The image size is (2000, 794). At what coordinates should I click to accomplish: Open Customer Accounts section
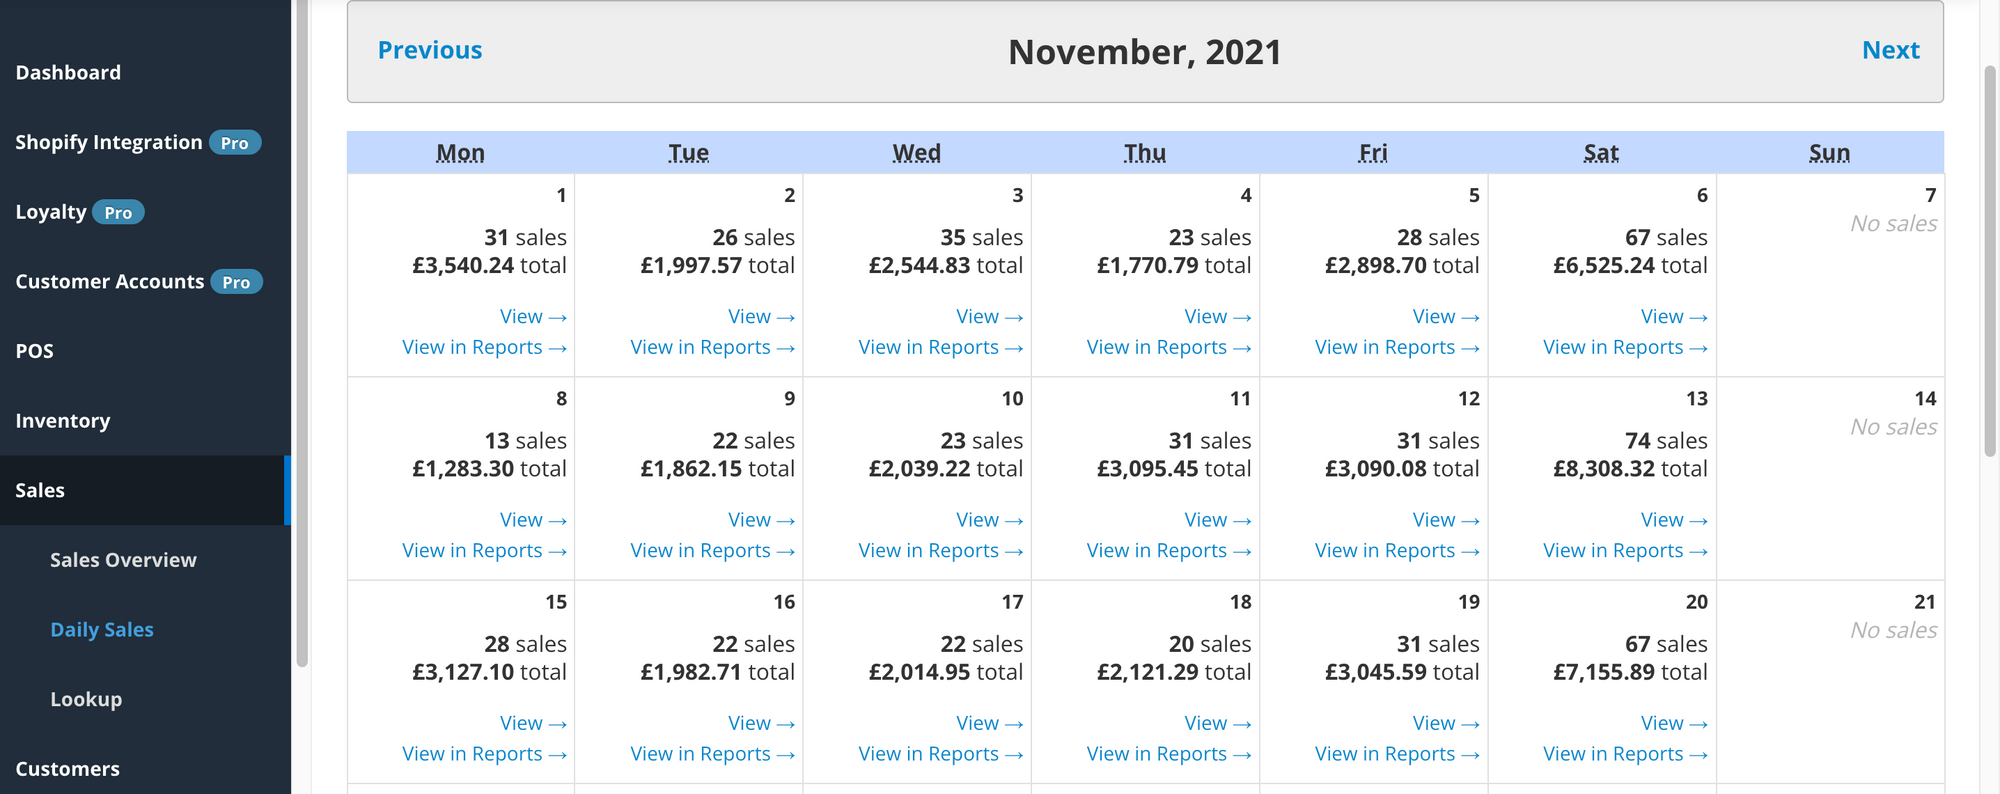click(110, 282)
